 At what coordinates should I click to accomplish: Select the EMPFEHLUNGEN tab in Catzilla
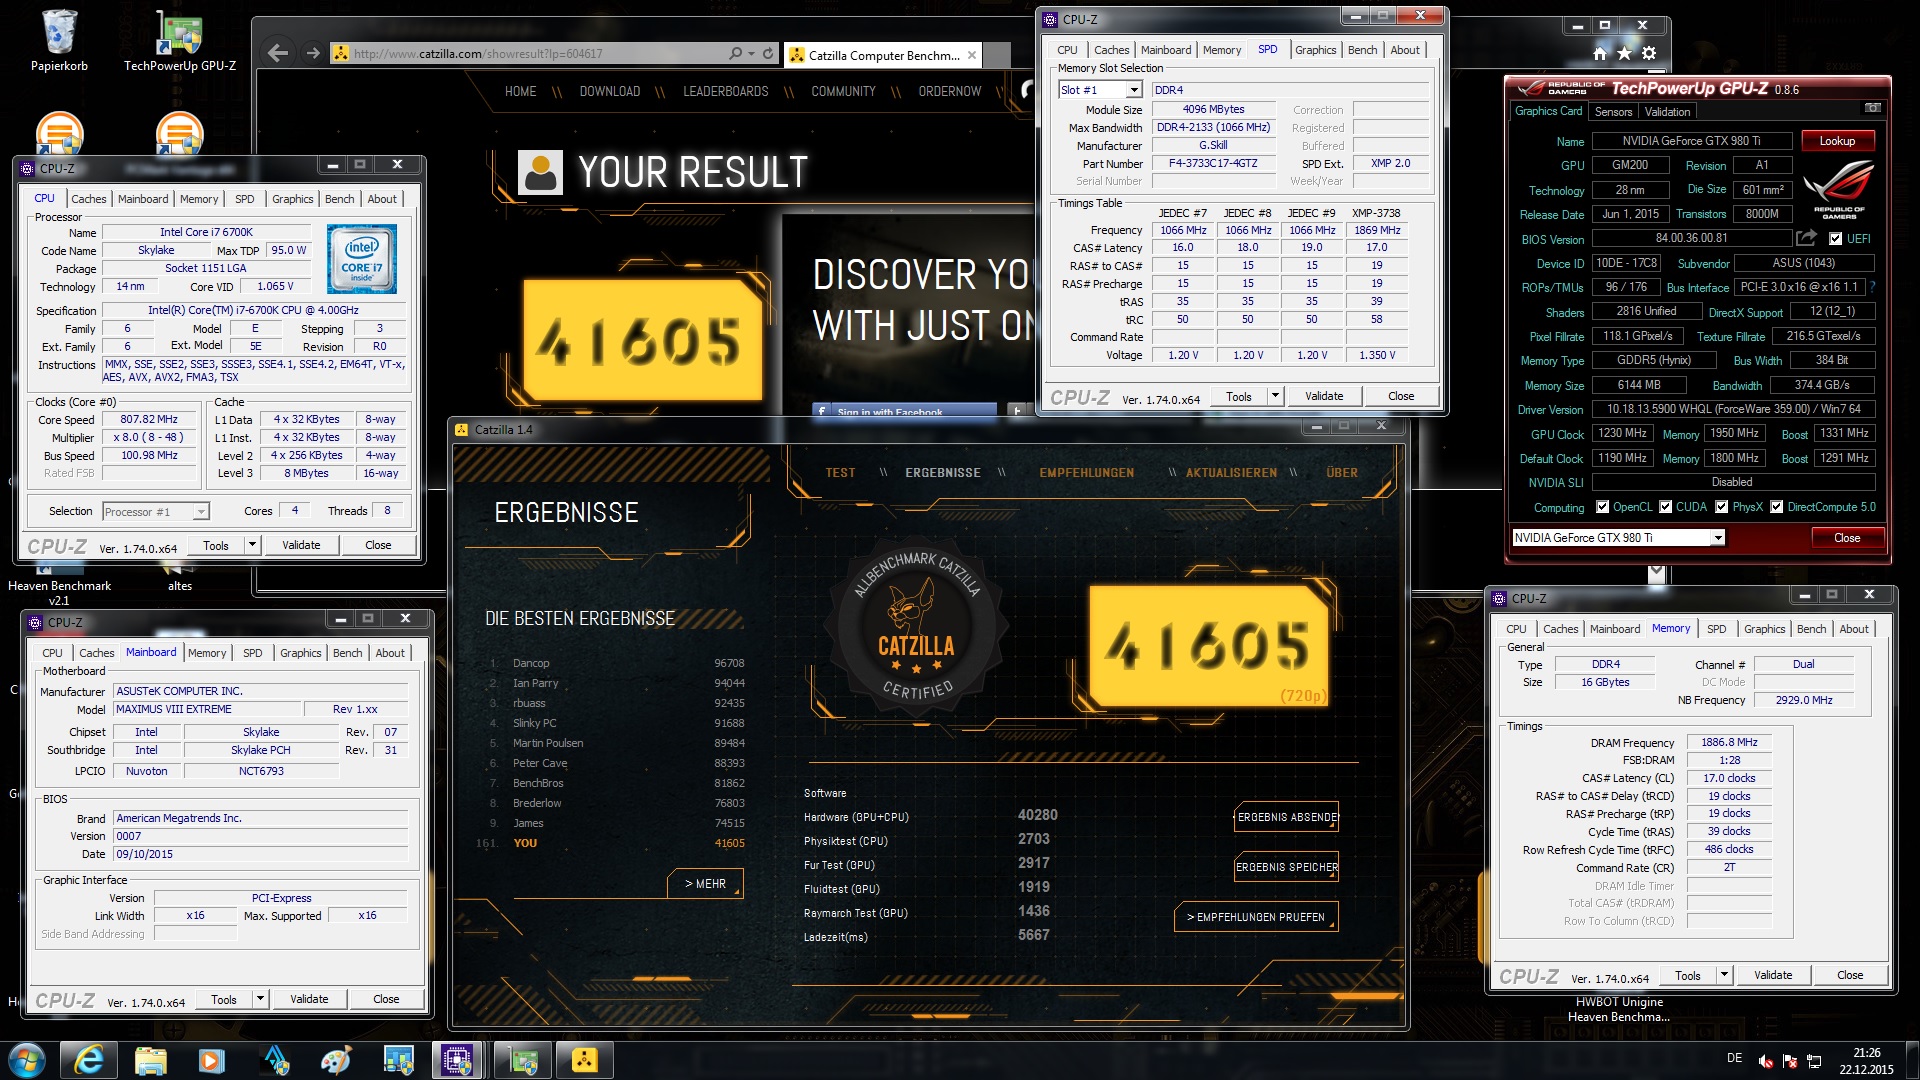[x=1087, y=473]
